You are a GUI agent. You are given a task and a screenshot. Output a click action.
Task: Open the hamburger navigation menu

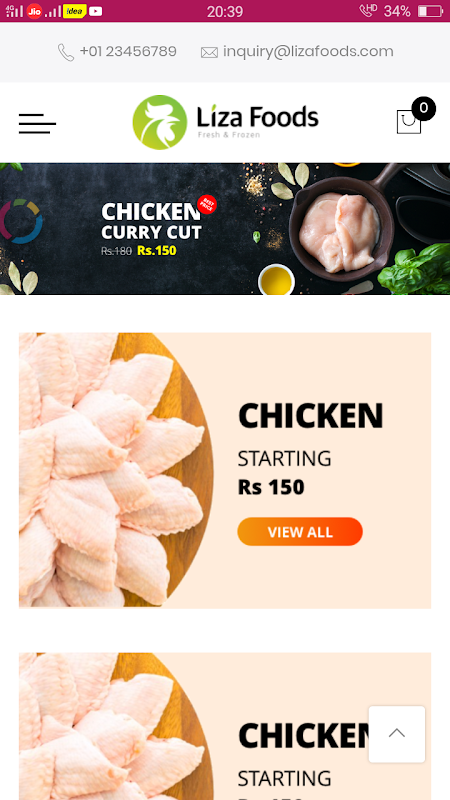37,123
